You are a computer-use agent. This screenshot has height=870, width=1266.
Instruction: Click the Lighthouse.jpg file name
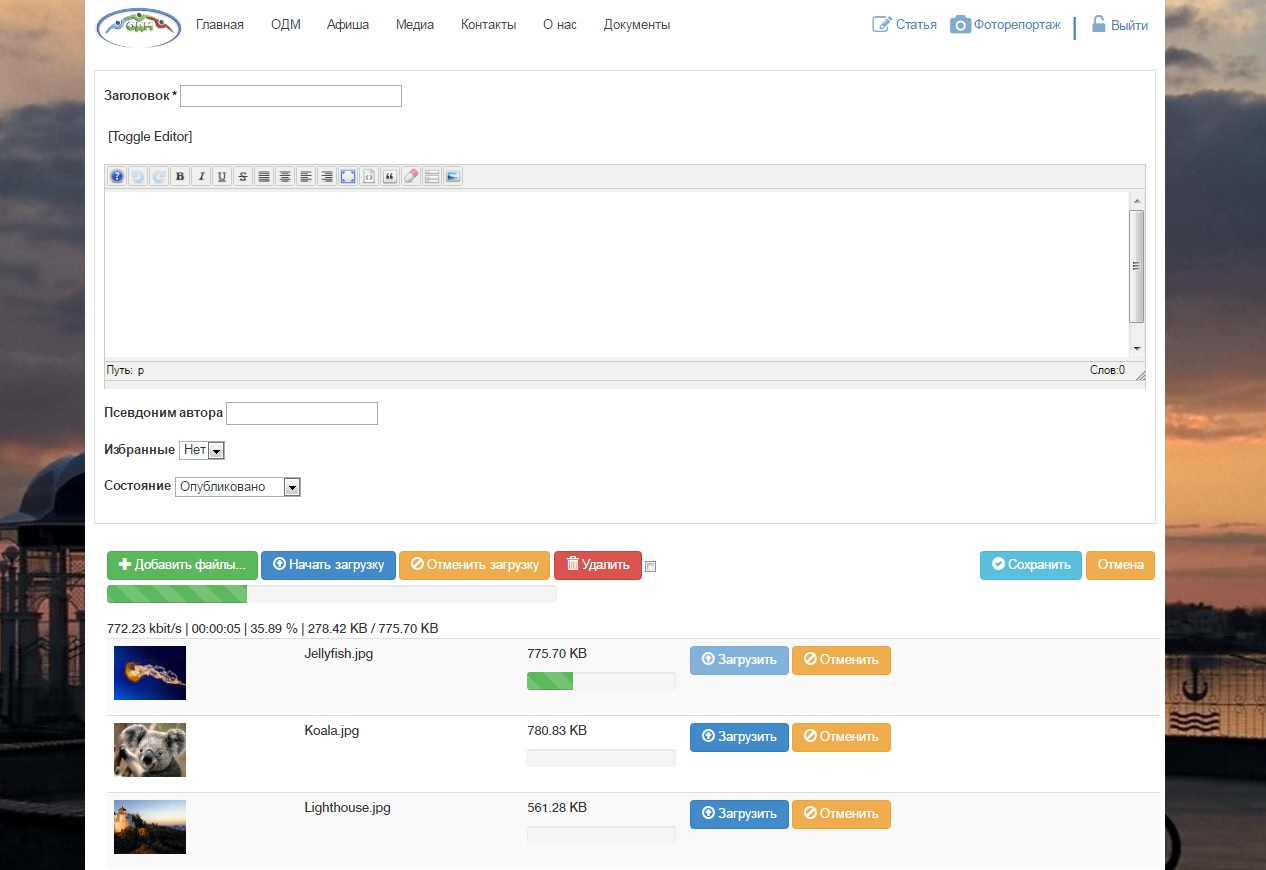(347, 808)
